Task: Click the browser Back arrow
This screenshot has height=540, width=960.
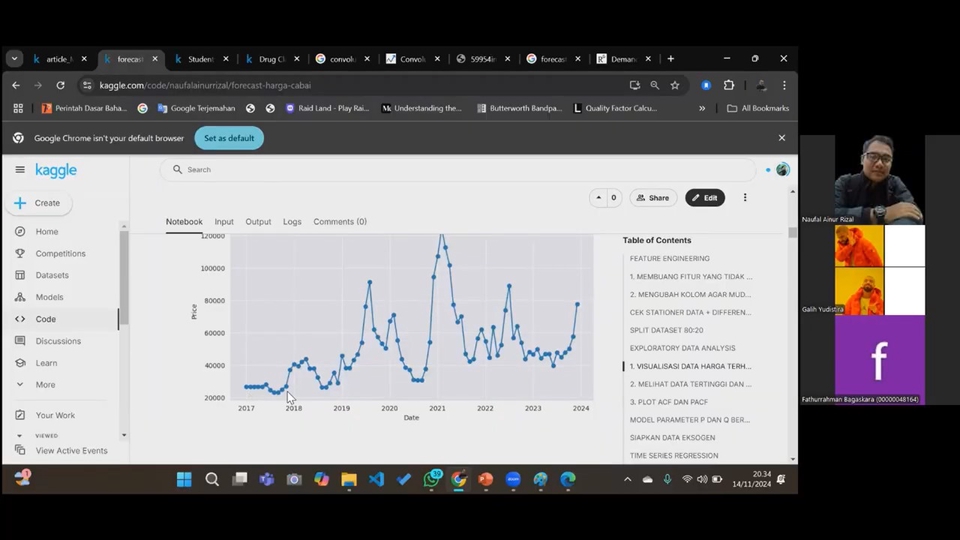Action: [16, 85]
